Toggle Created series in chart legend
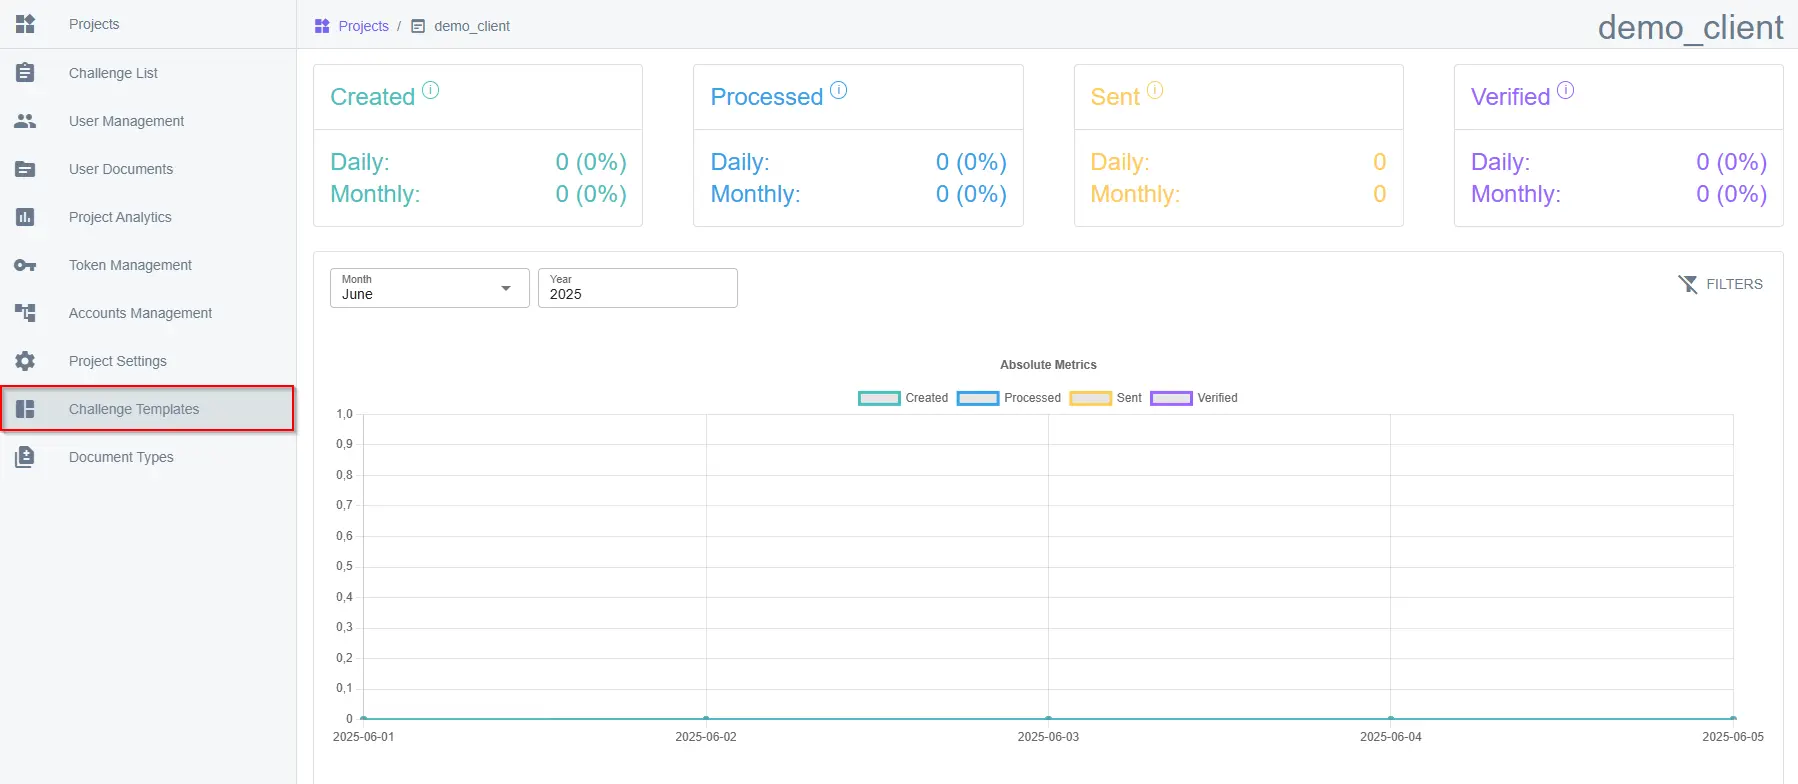1798x784 pixels. (903, 398)
